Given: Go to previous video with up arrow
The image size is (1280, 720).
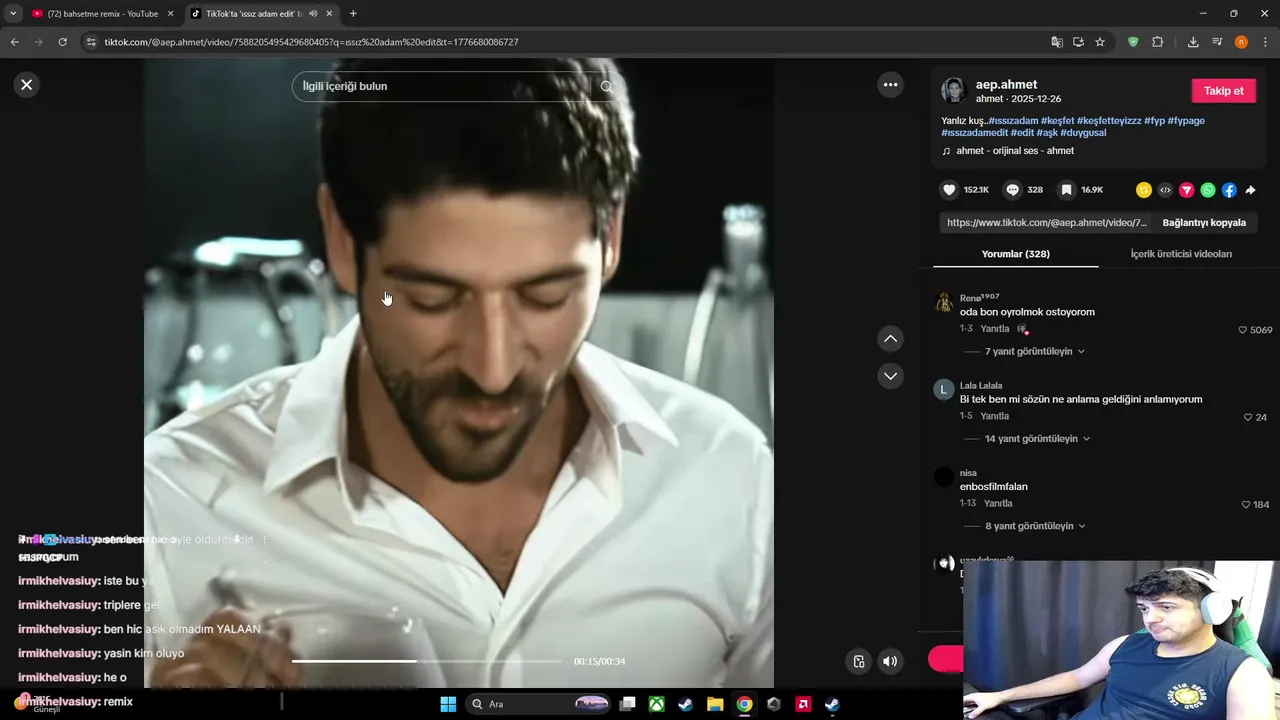Looking at the screenshot, I should (x=890, y=339).
